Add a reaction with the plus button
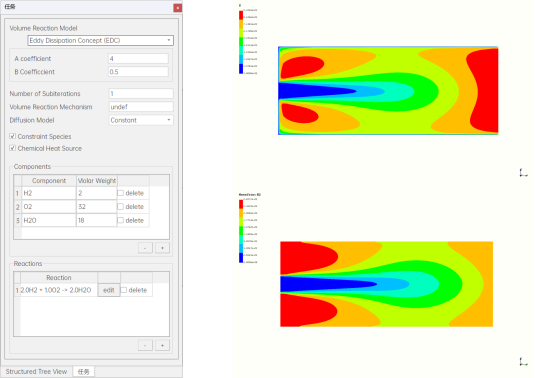Screen dimensions: 535x378 (x=162, y=345)
